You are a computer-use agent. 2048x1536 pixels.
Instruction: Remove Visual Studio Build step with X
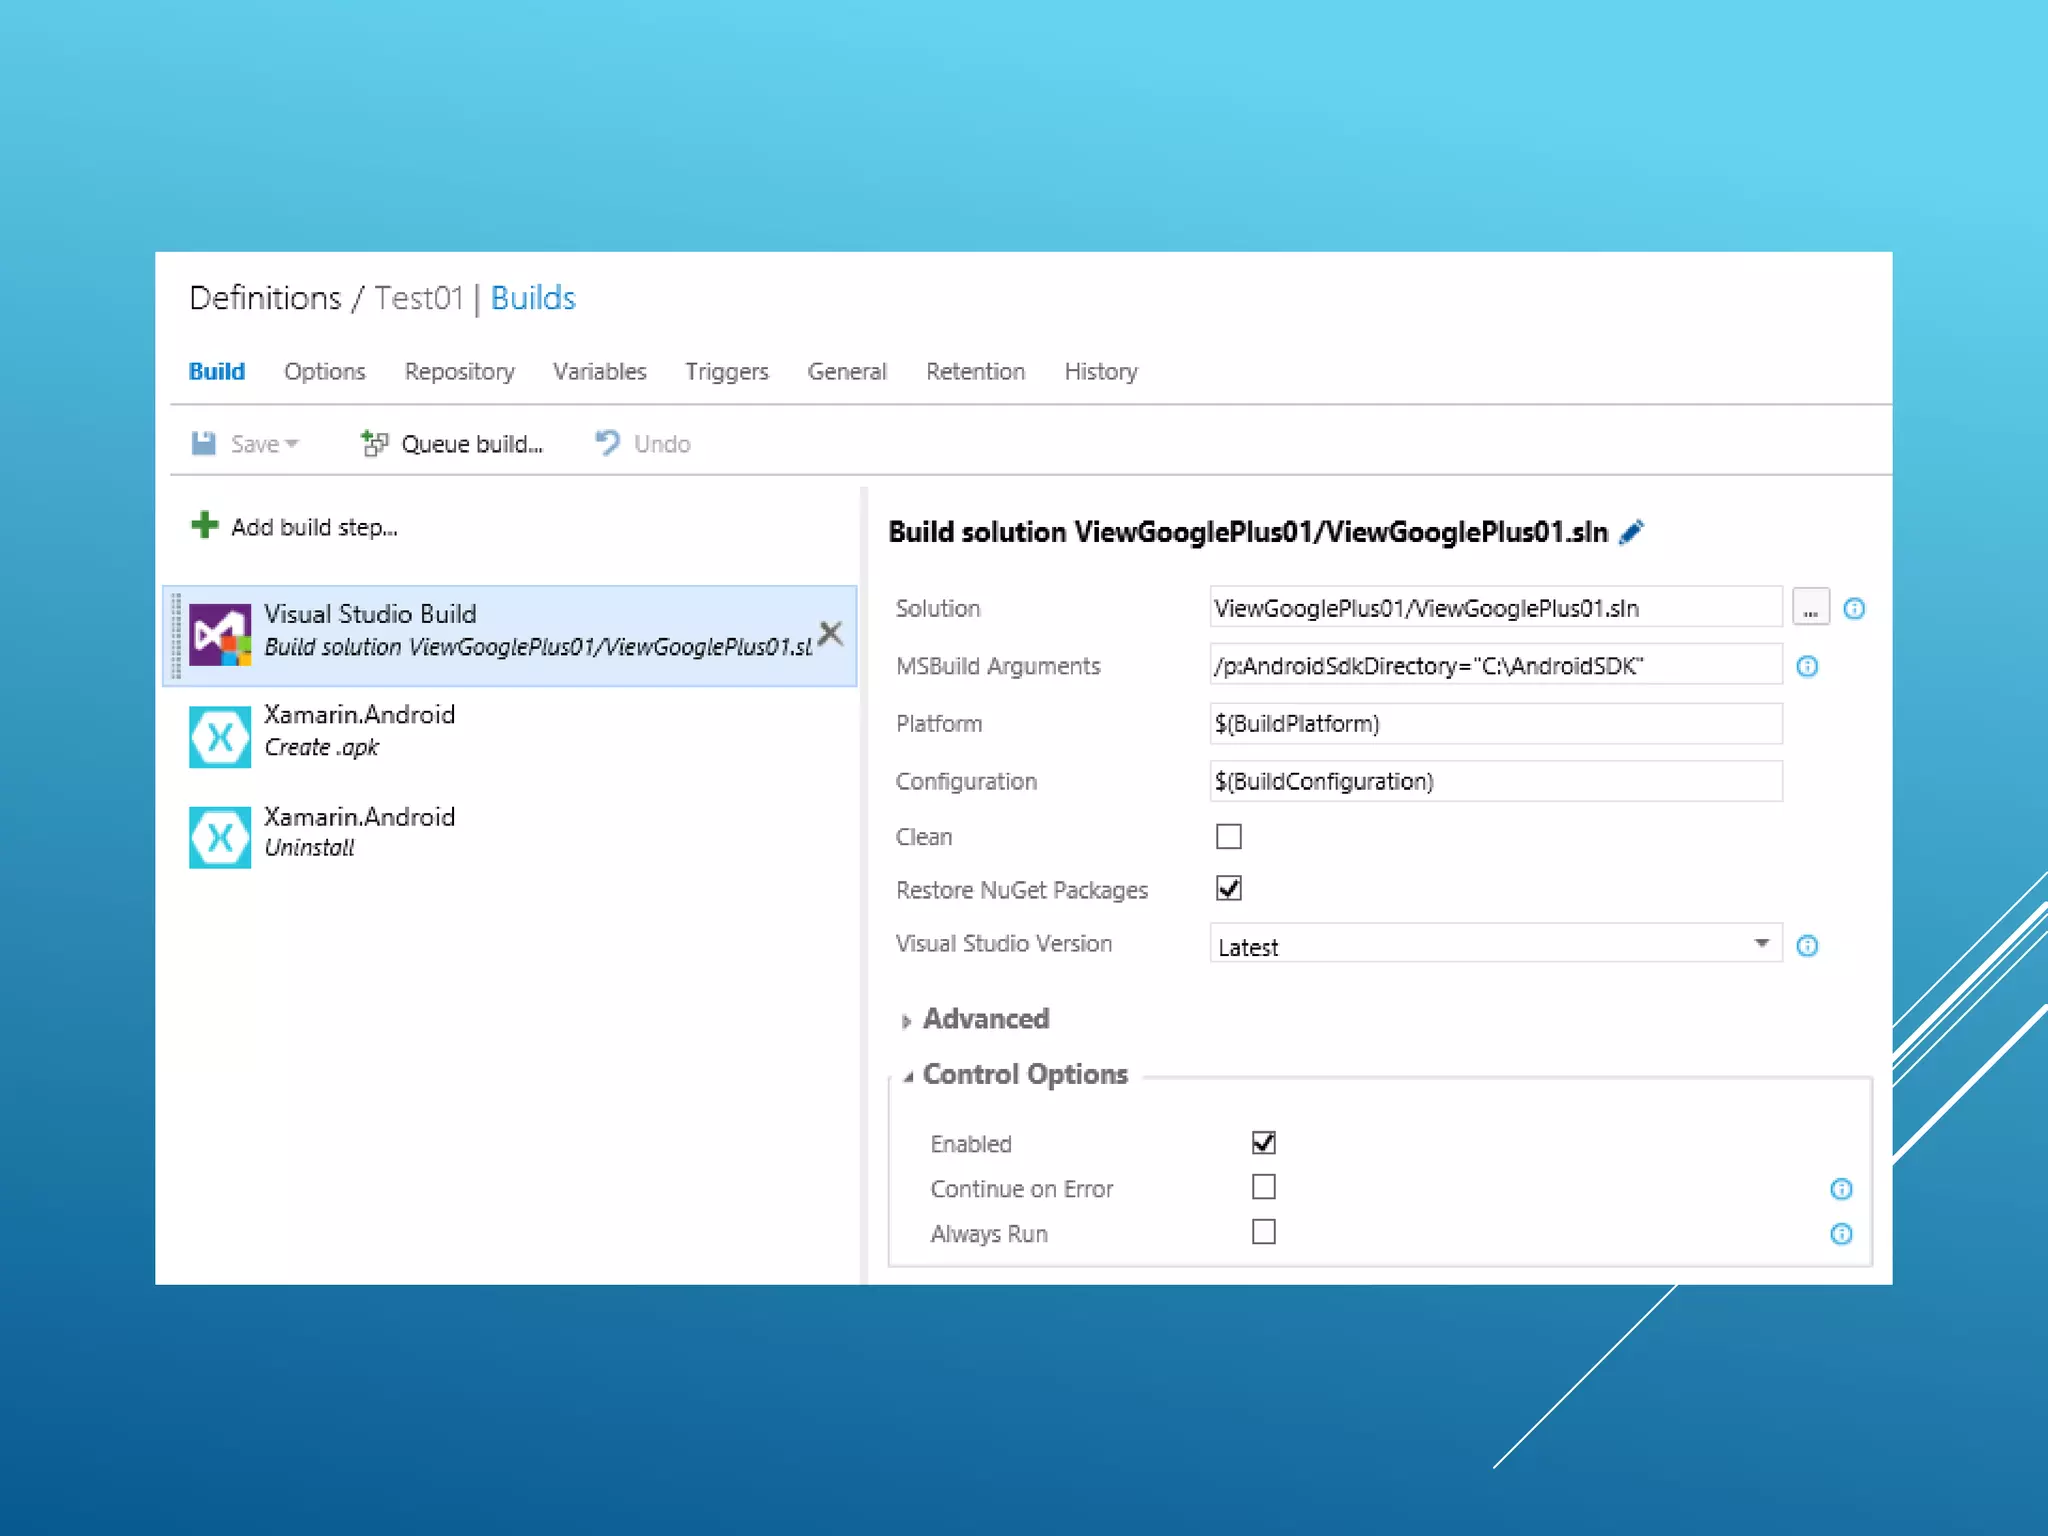tap(830, 633)
